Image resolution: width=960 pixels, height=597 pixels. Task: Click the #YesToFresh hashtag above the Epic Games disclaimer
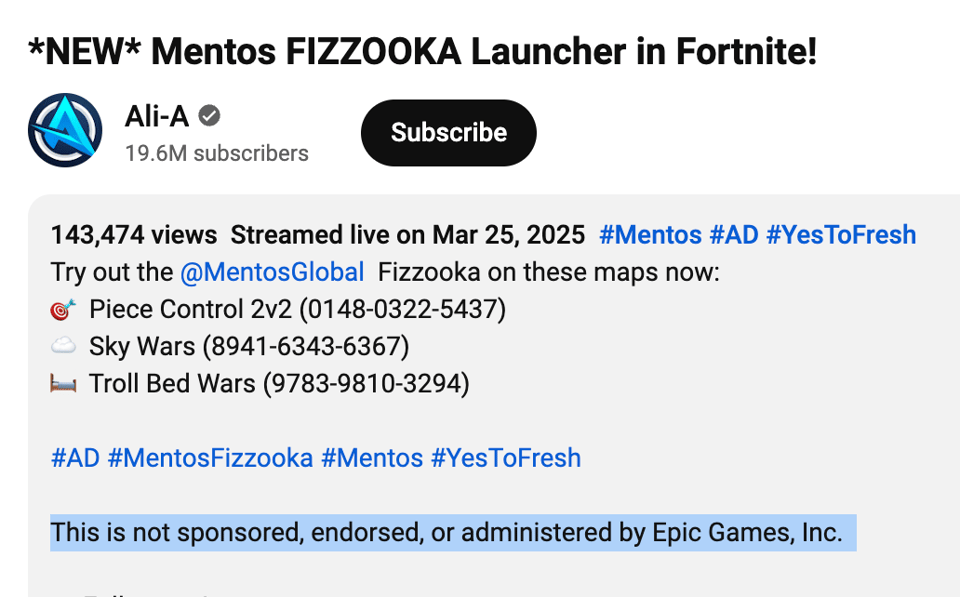point(505,458)
